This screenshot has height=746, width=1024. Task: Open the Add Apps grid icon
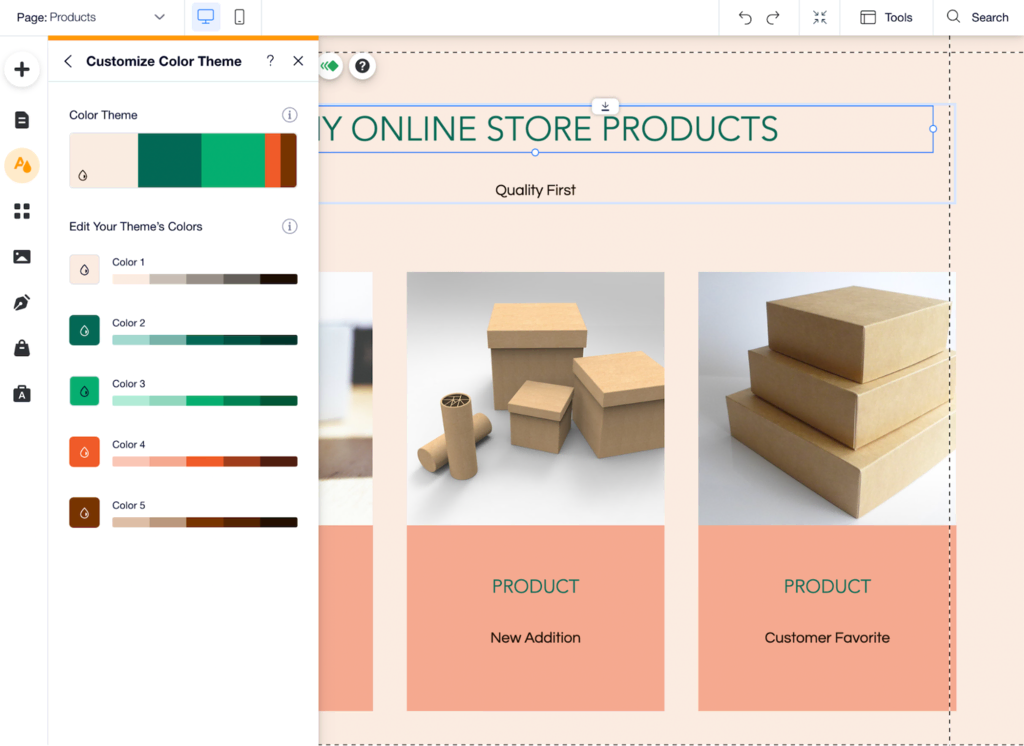(x=22, y=211)
